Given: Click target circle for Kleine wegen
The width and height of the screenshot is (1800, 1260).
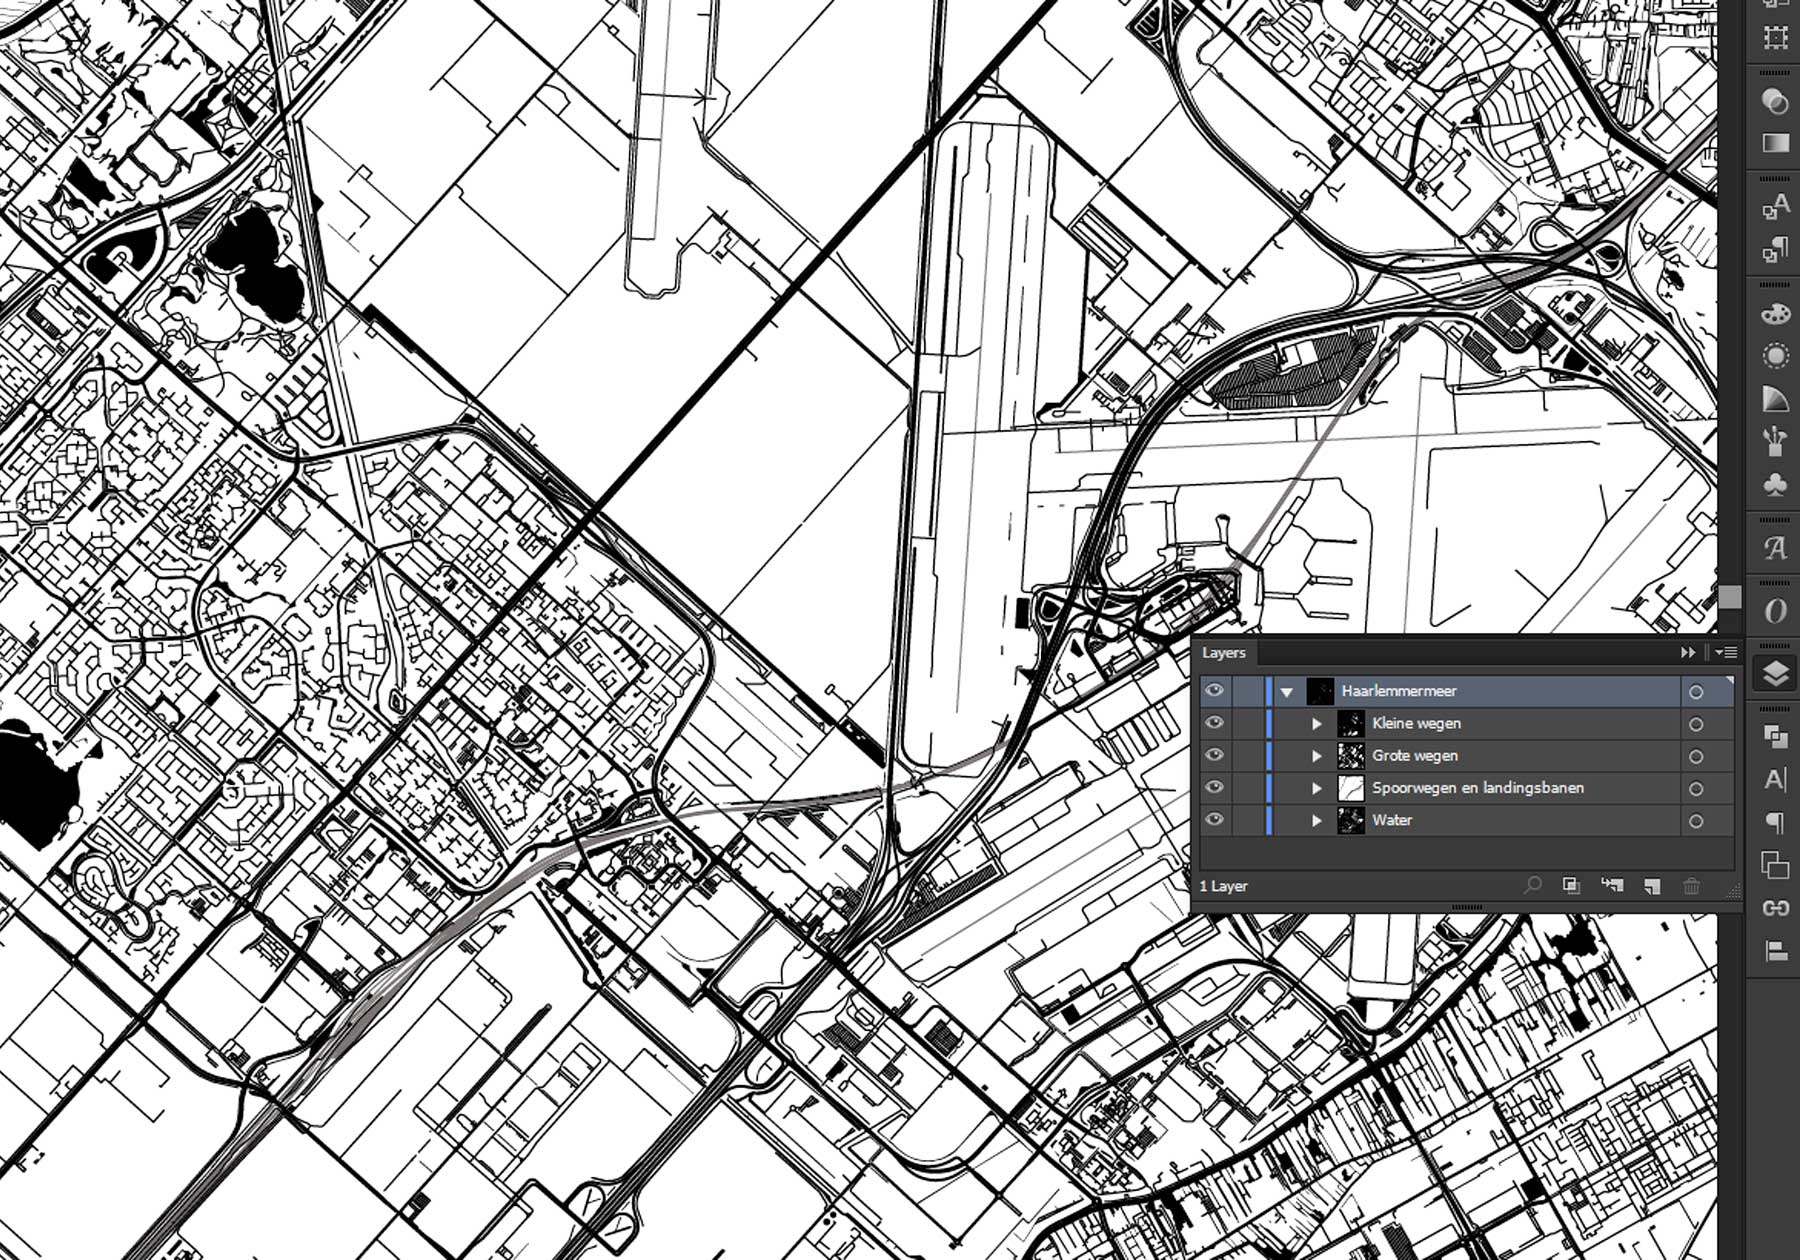Looking at the screenshot, I should tap(1696, 724).
